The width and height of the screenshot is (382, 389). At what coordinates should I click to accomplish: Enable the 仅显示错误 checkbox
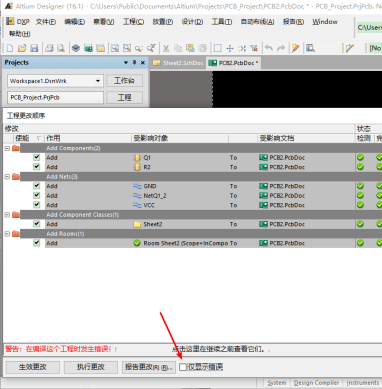tap(183, 367)
